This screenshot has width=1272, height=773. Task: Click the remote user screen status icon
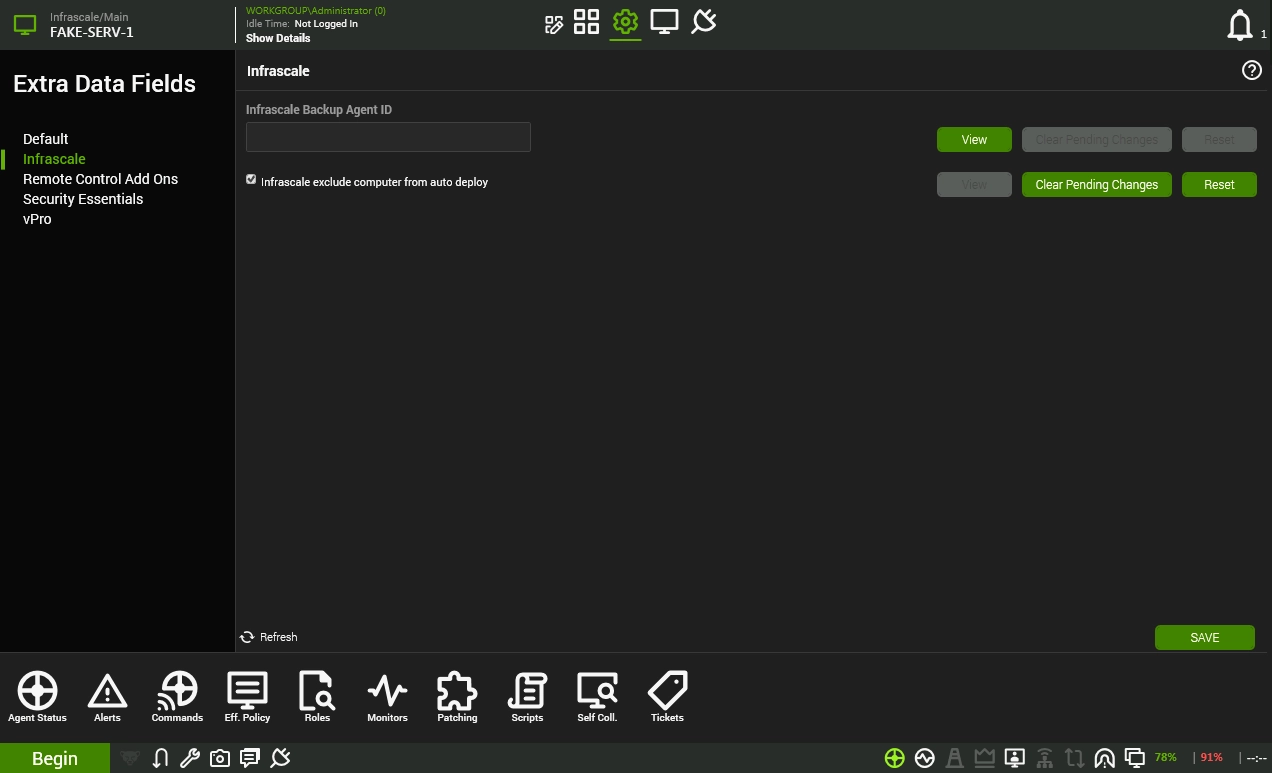pyautogui.click(x=1014, y=758)
